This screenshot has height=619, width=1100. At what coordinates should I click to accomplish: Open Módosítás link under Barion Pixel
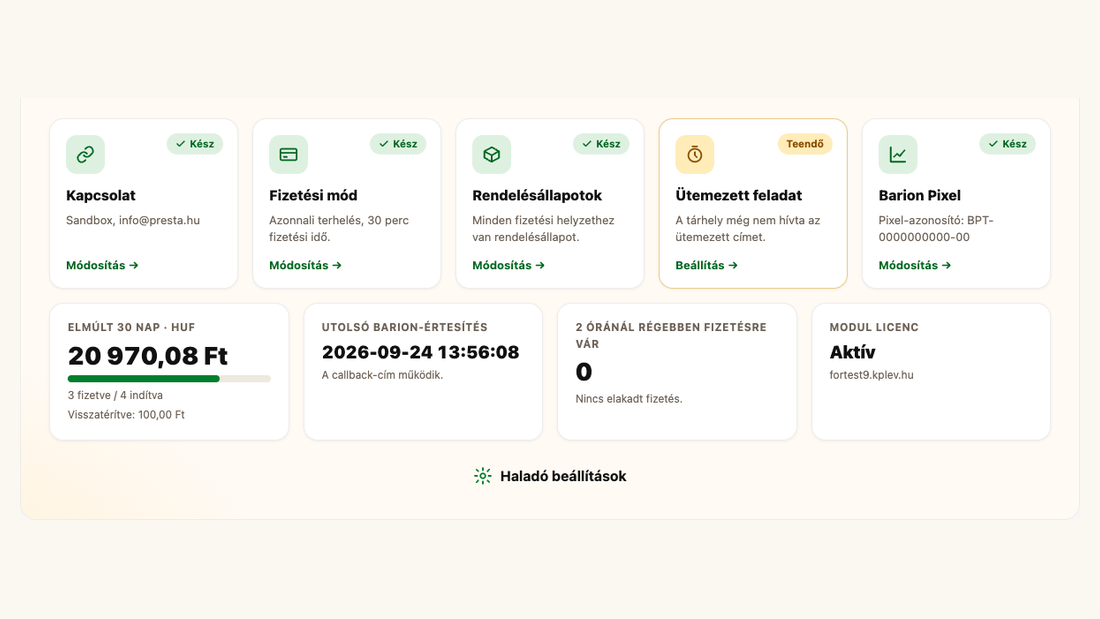(x=915, y=265)
